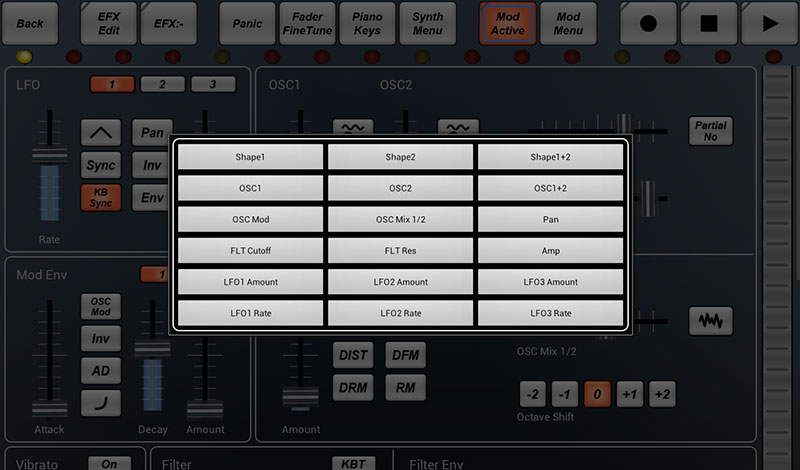The width and height of the screenshot is (800, 470).
Task: Choose Shape1+2 as modulation target
Action: (x=551, y=157)
